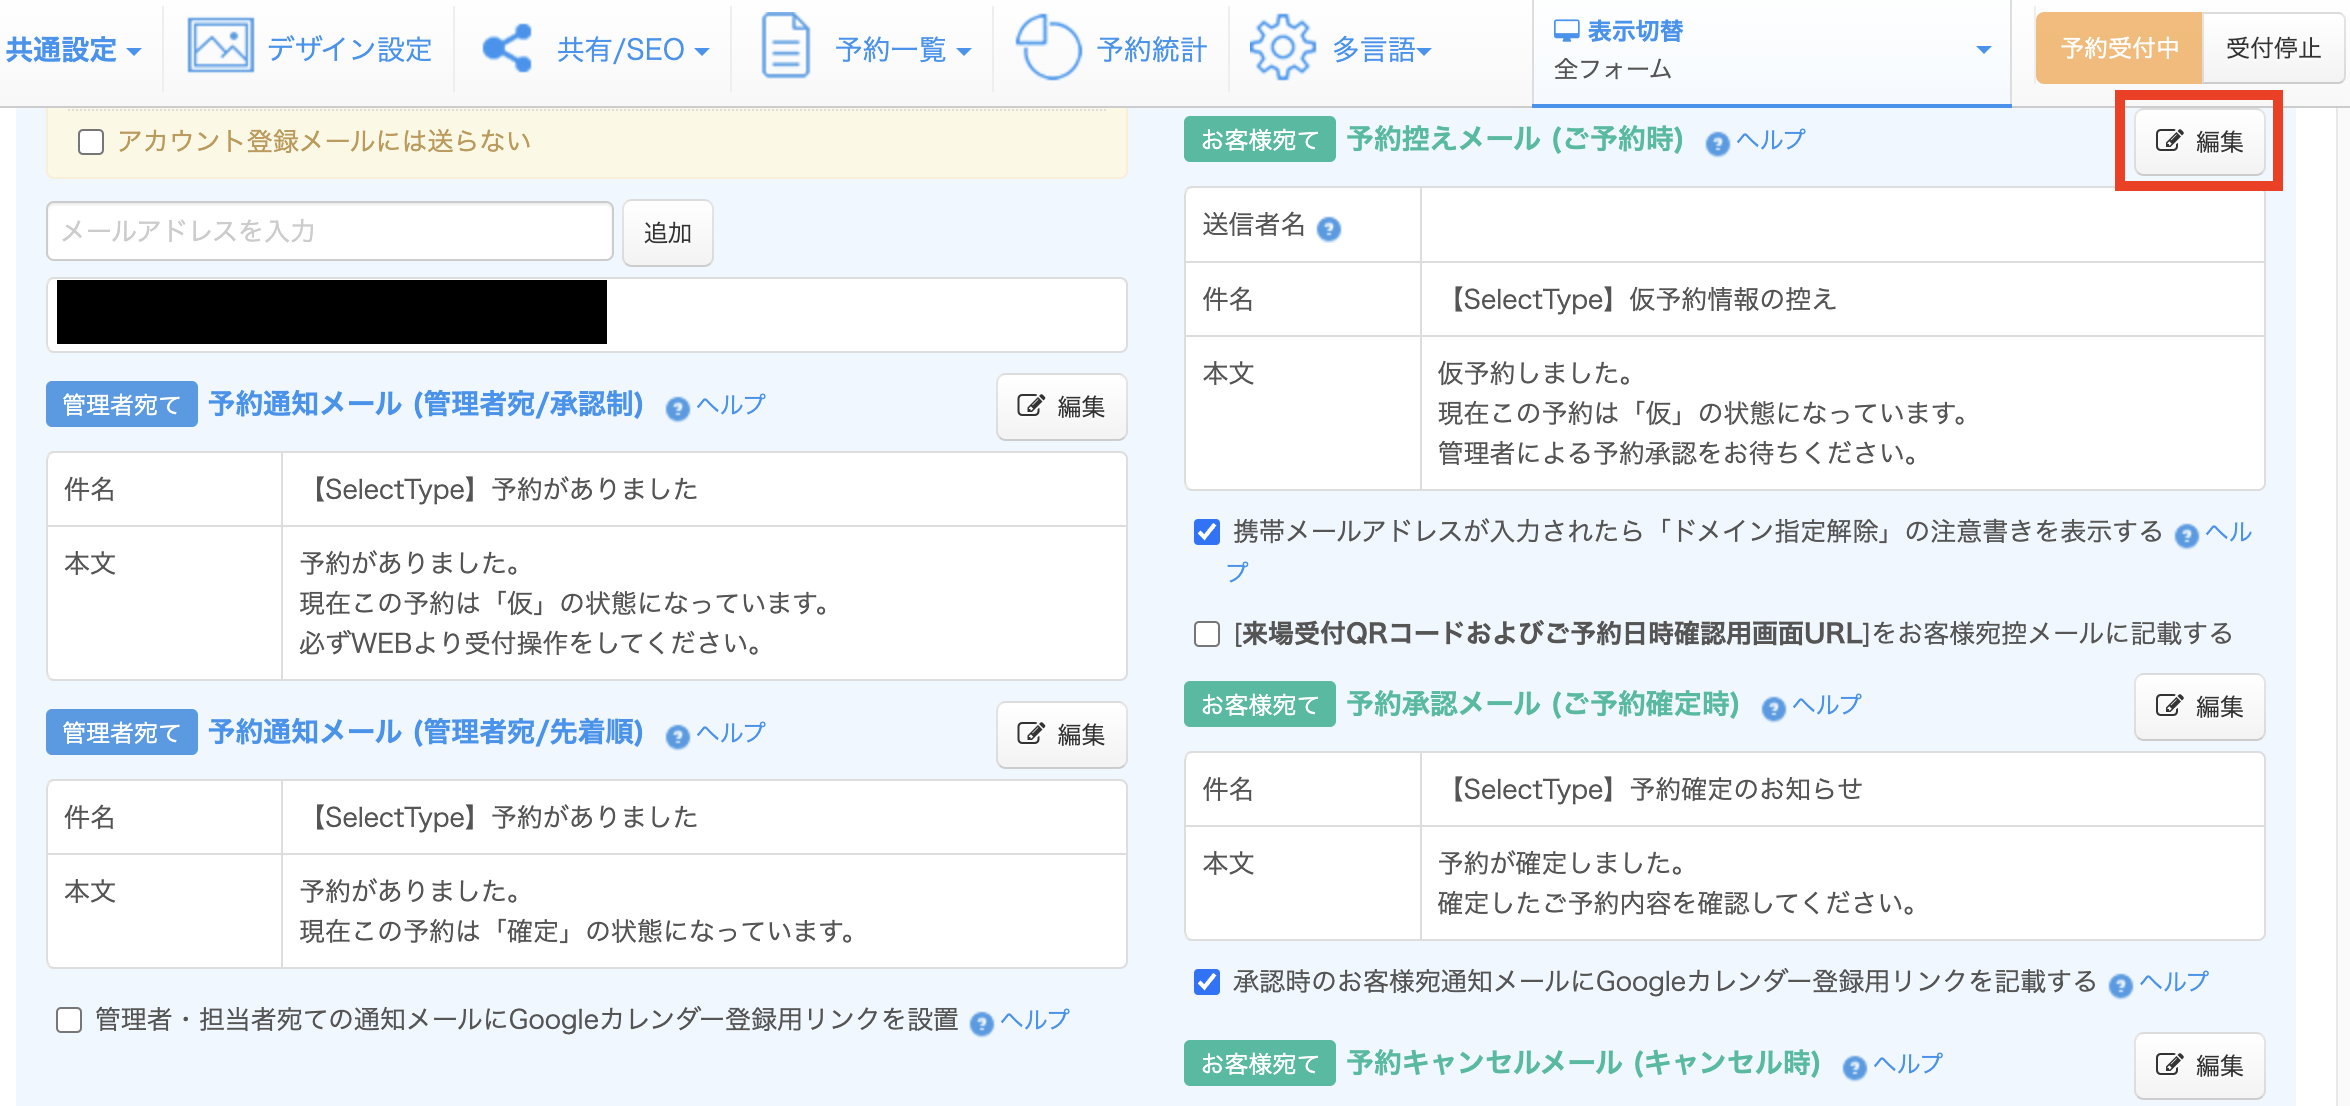2350x1106 pixels.
Task: Click the 共有/SEO share icon
Action: click(x=507, y=48)
